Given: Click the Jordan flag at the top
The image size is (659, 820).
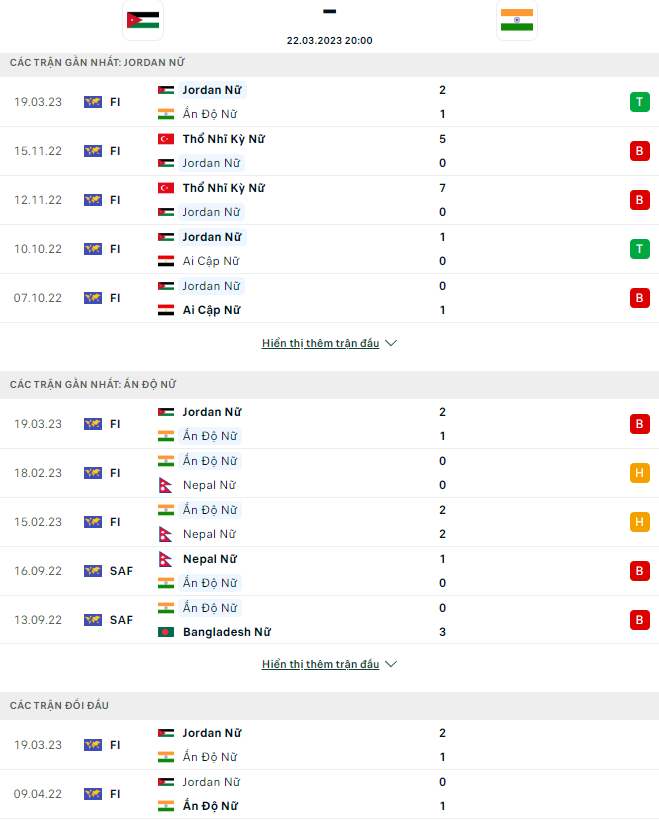Looking at the screenshot, I should 142,18.
